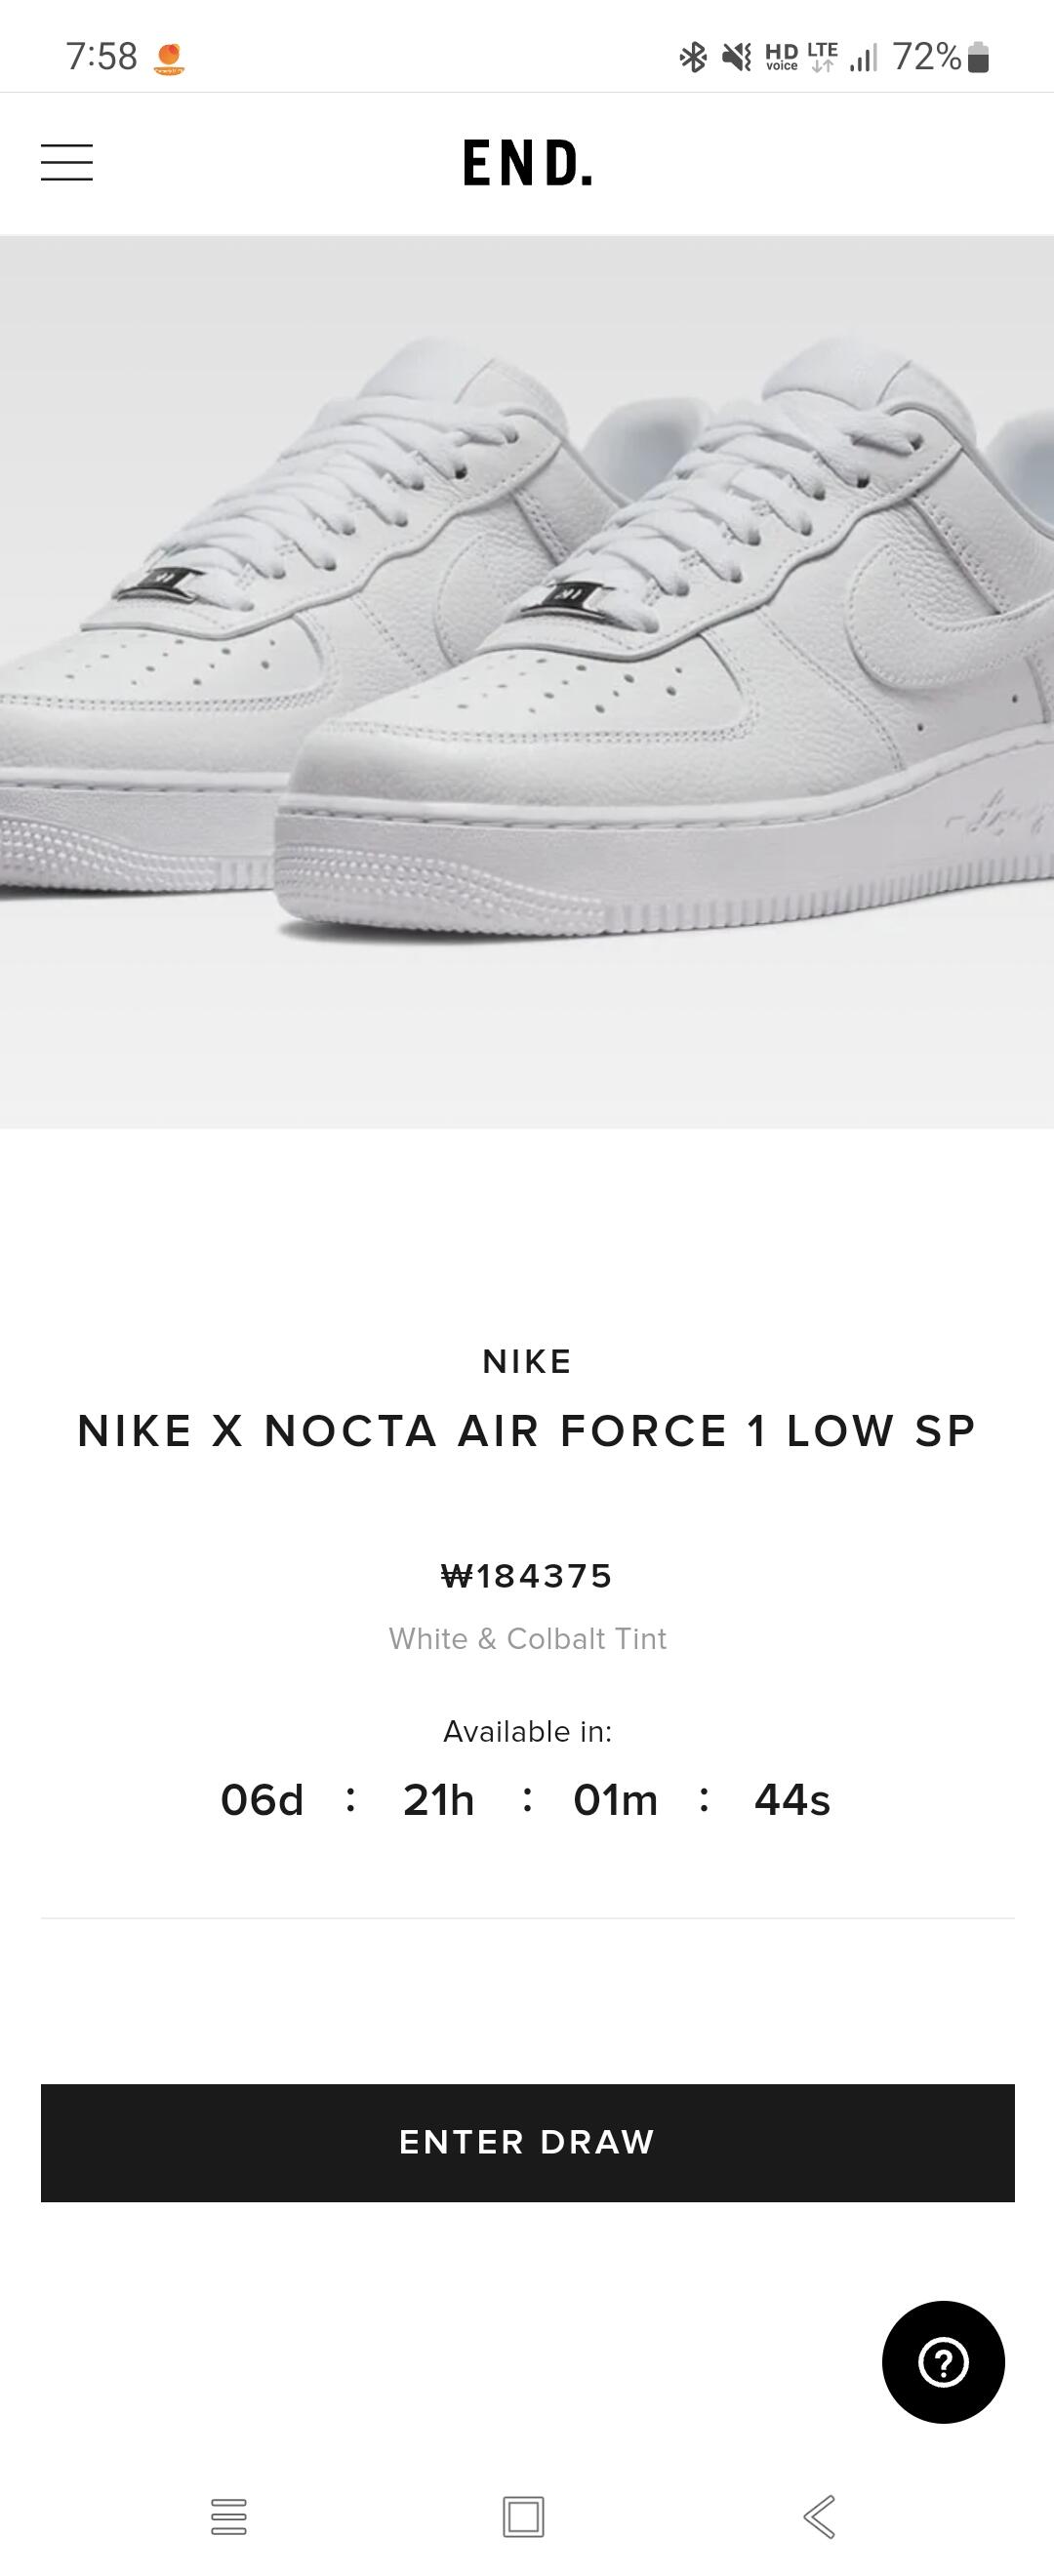Click the ENTER DRAW button
The image size is (1054, 2576).
tap(527, 2141)
